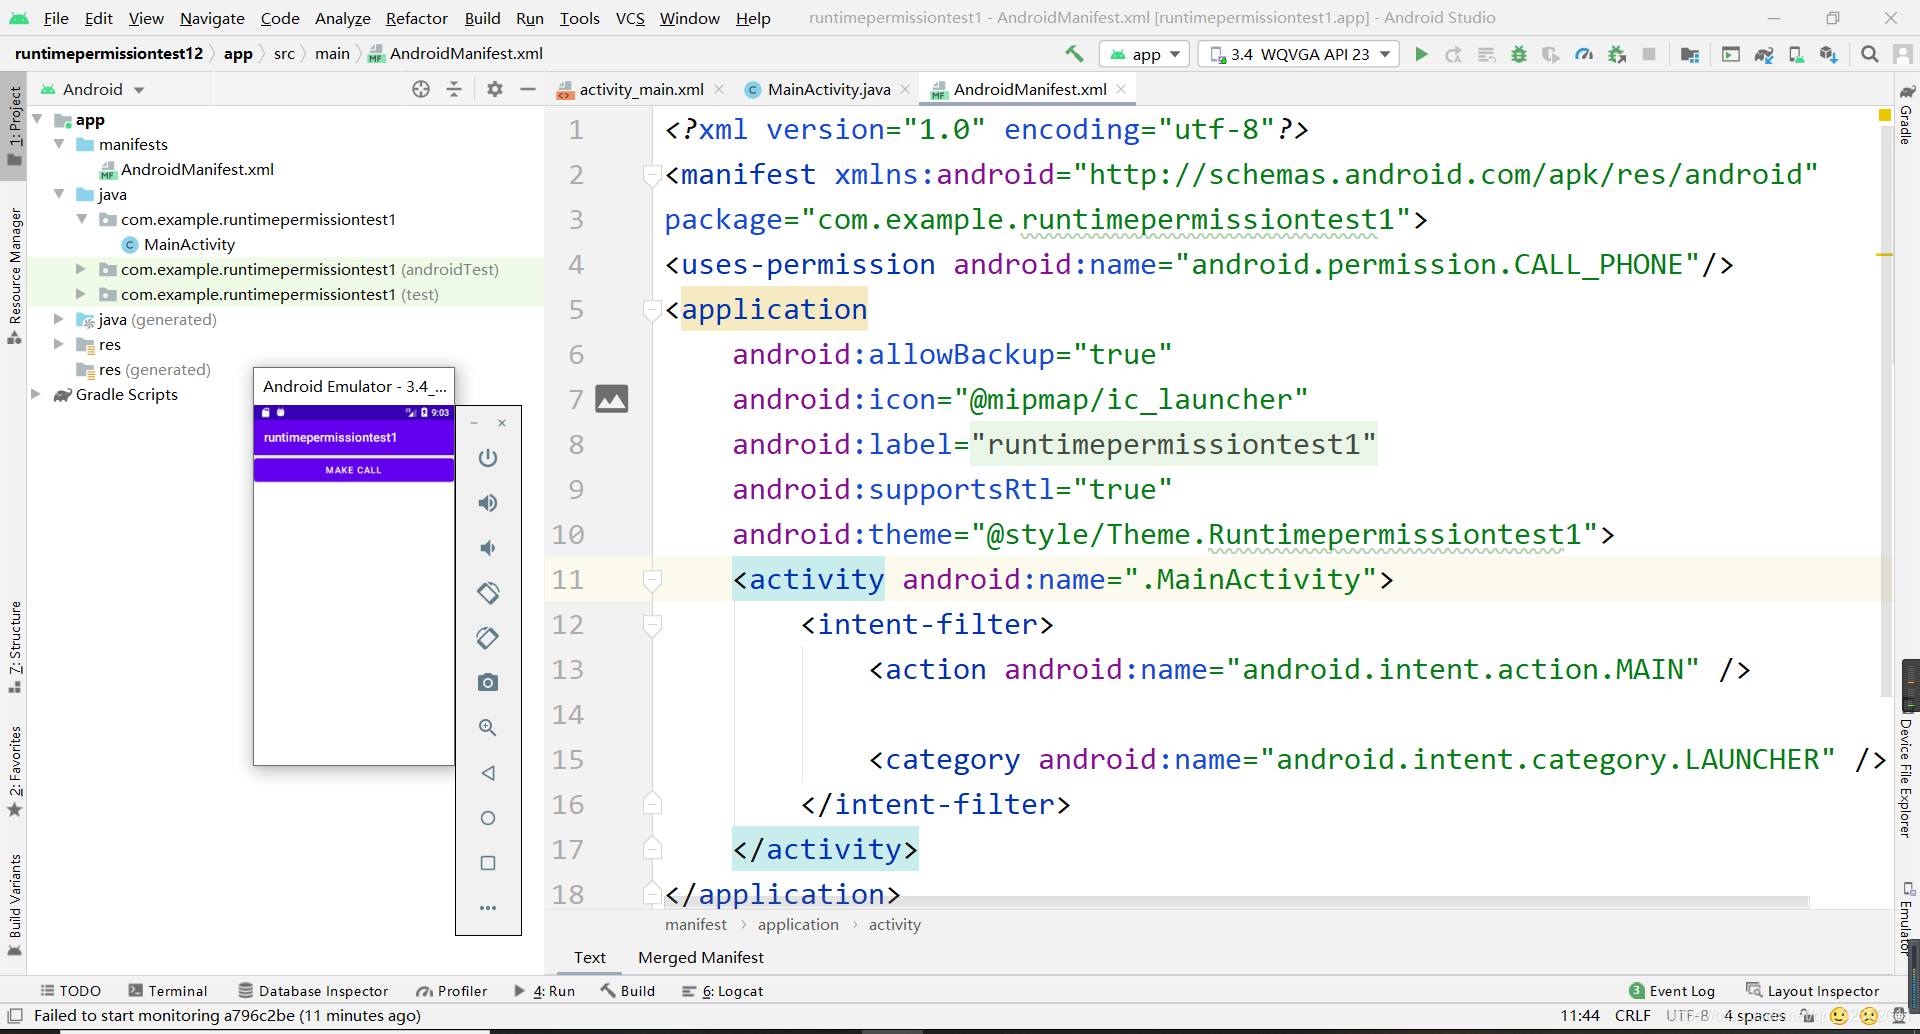1920x1034 pixels.
Task: Click the user account avatar icon
Action: pos(1903,54)
